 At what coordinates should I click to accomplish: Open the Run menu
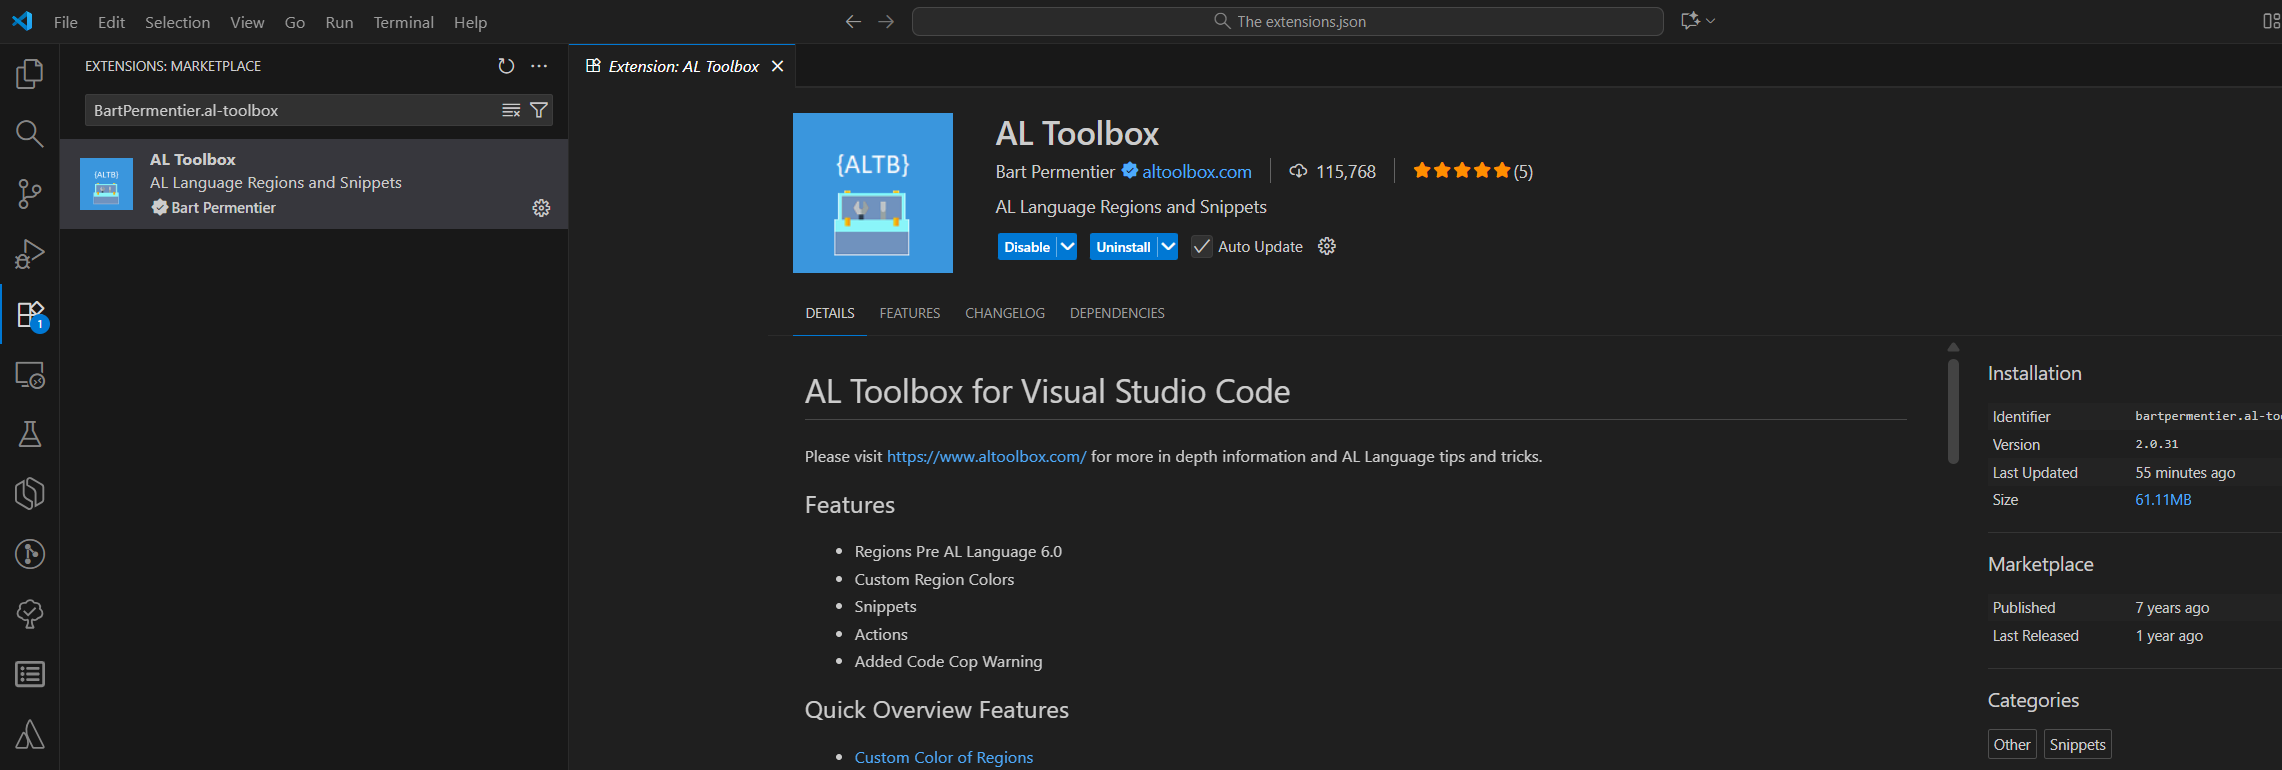[x=339, y=22]
